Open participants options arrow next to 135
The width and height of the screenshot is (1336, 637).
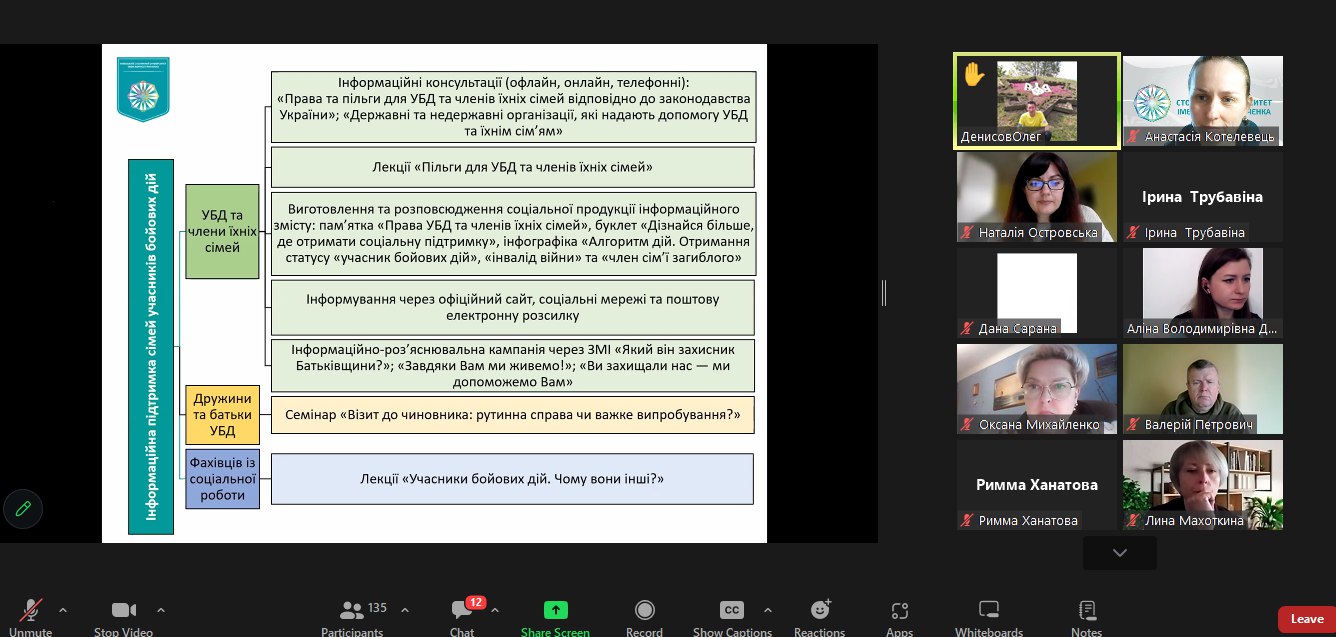pos(405,609)
